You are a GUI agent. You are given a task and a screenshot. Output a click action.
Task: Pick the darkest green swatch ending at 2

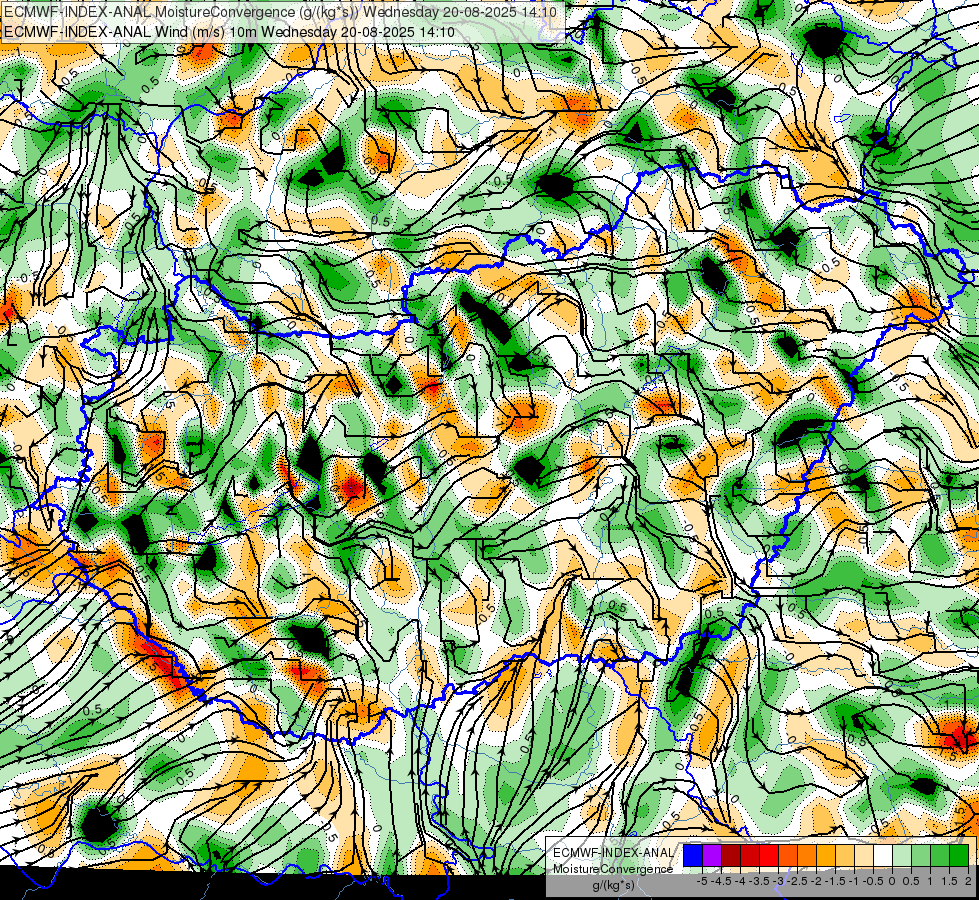(x=959, y=856)
